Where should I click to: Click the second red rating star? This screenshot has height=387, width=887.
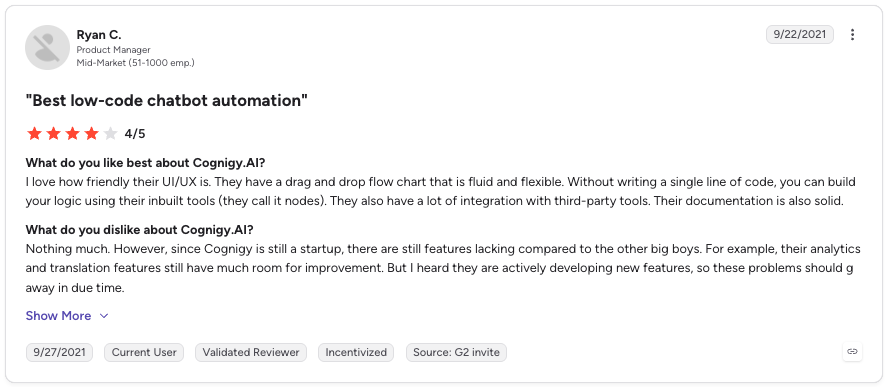(54, 134)
